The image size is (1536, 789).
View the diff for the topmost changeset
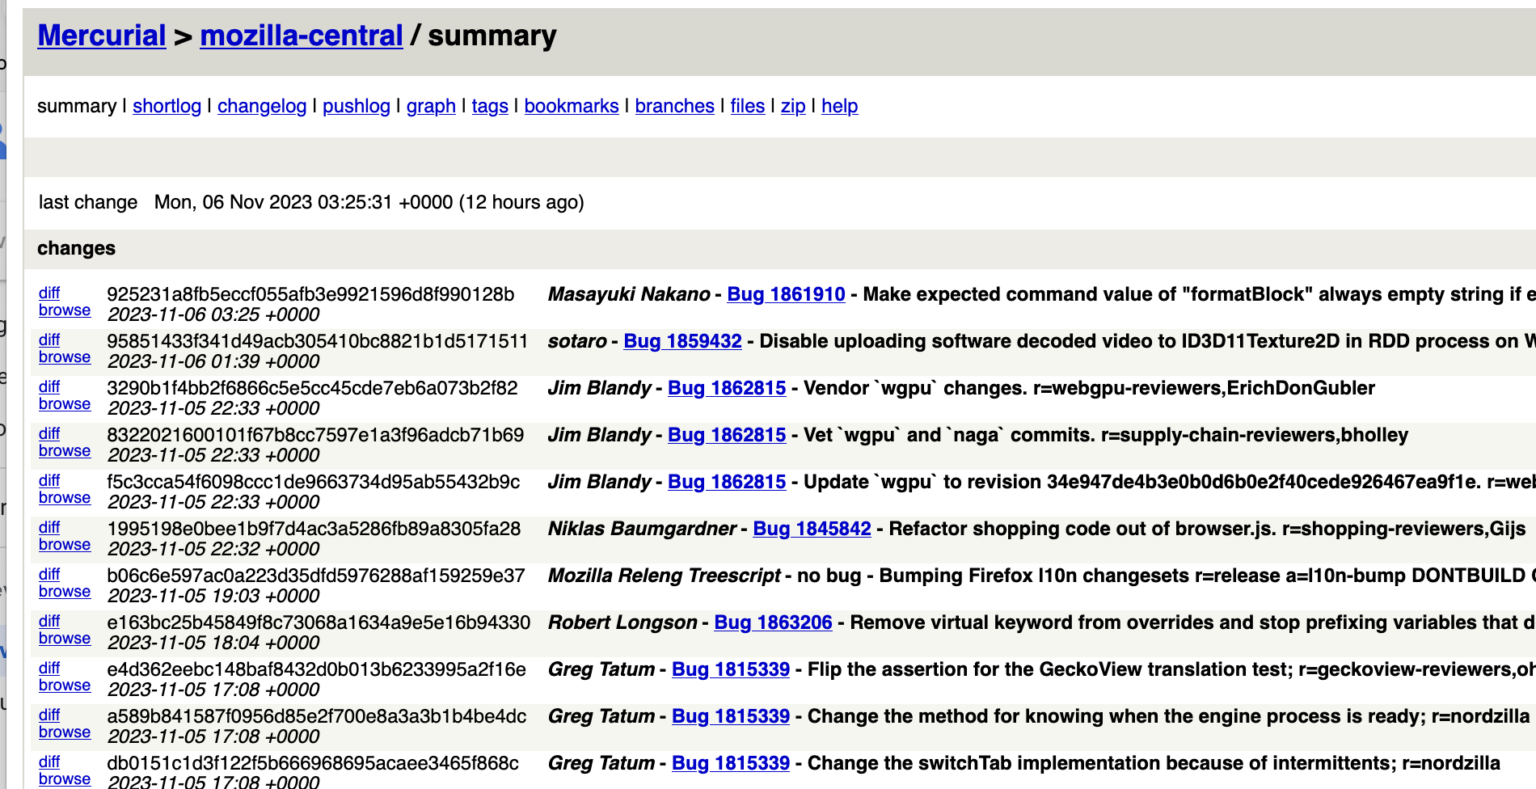[49, 292]
